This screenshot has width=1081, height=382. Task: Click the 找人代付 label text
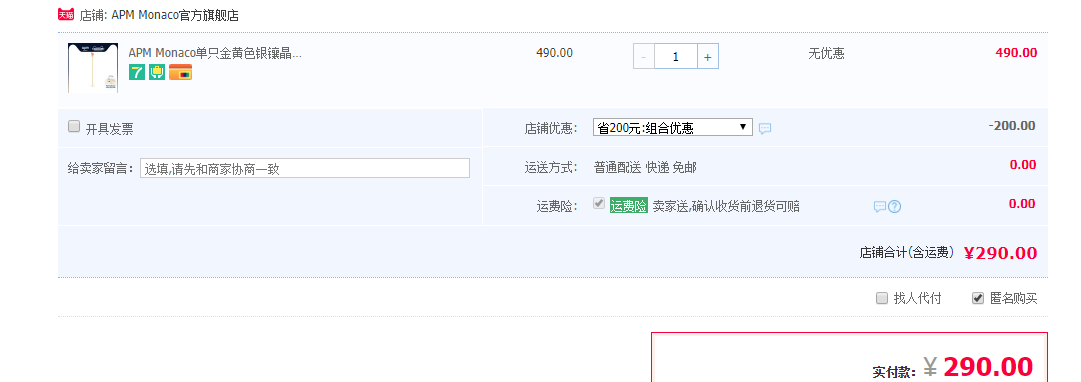pos(917,299)
